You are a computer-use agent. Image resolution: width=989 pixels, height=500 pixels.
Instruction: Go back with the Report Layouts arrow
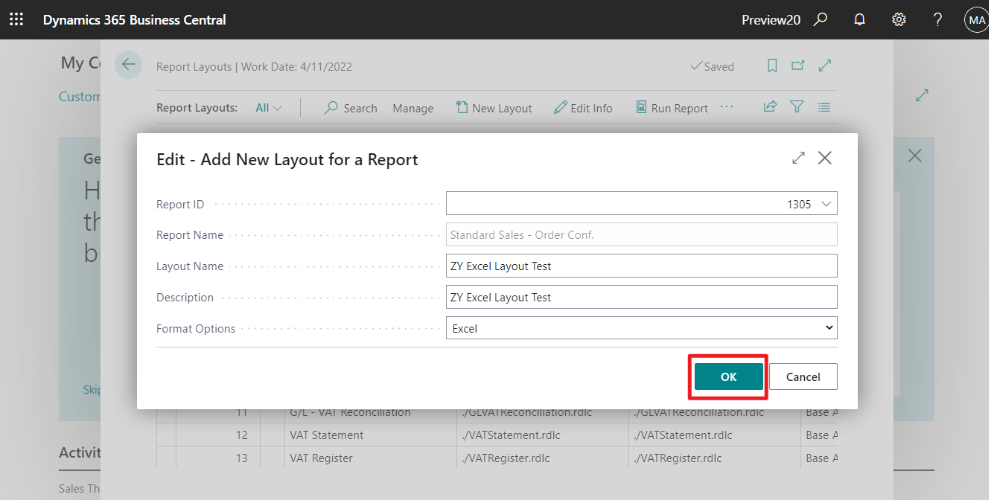click(129, 64)
